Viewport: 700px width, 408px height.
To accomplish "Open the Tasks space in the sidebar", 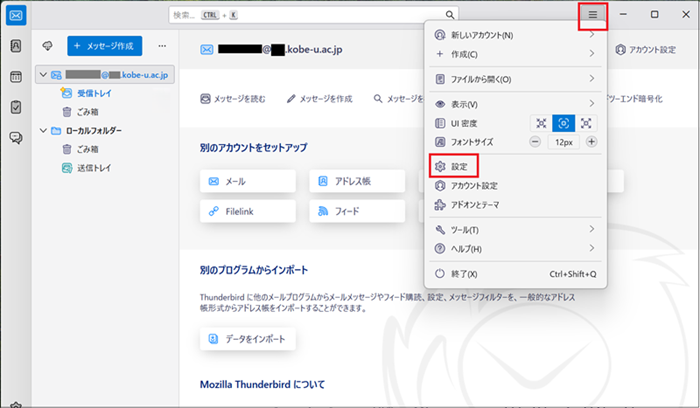I will [16, 107].
